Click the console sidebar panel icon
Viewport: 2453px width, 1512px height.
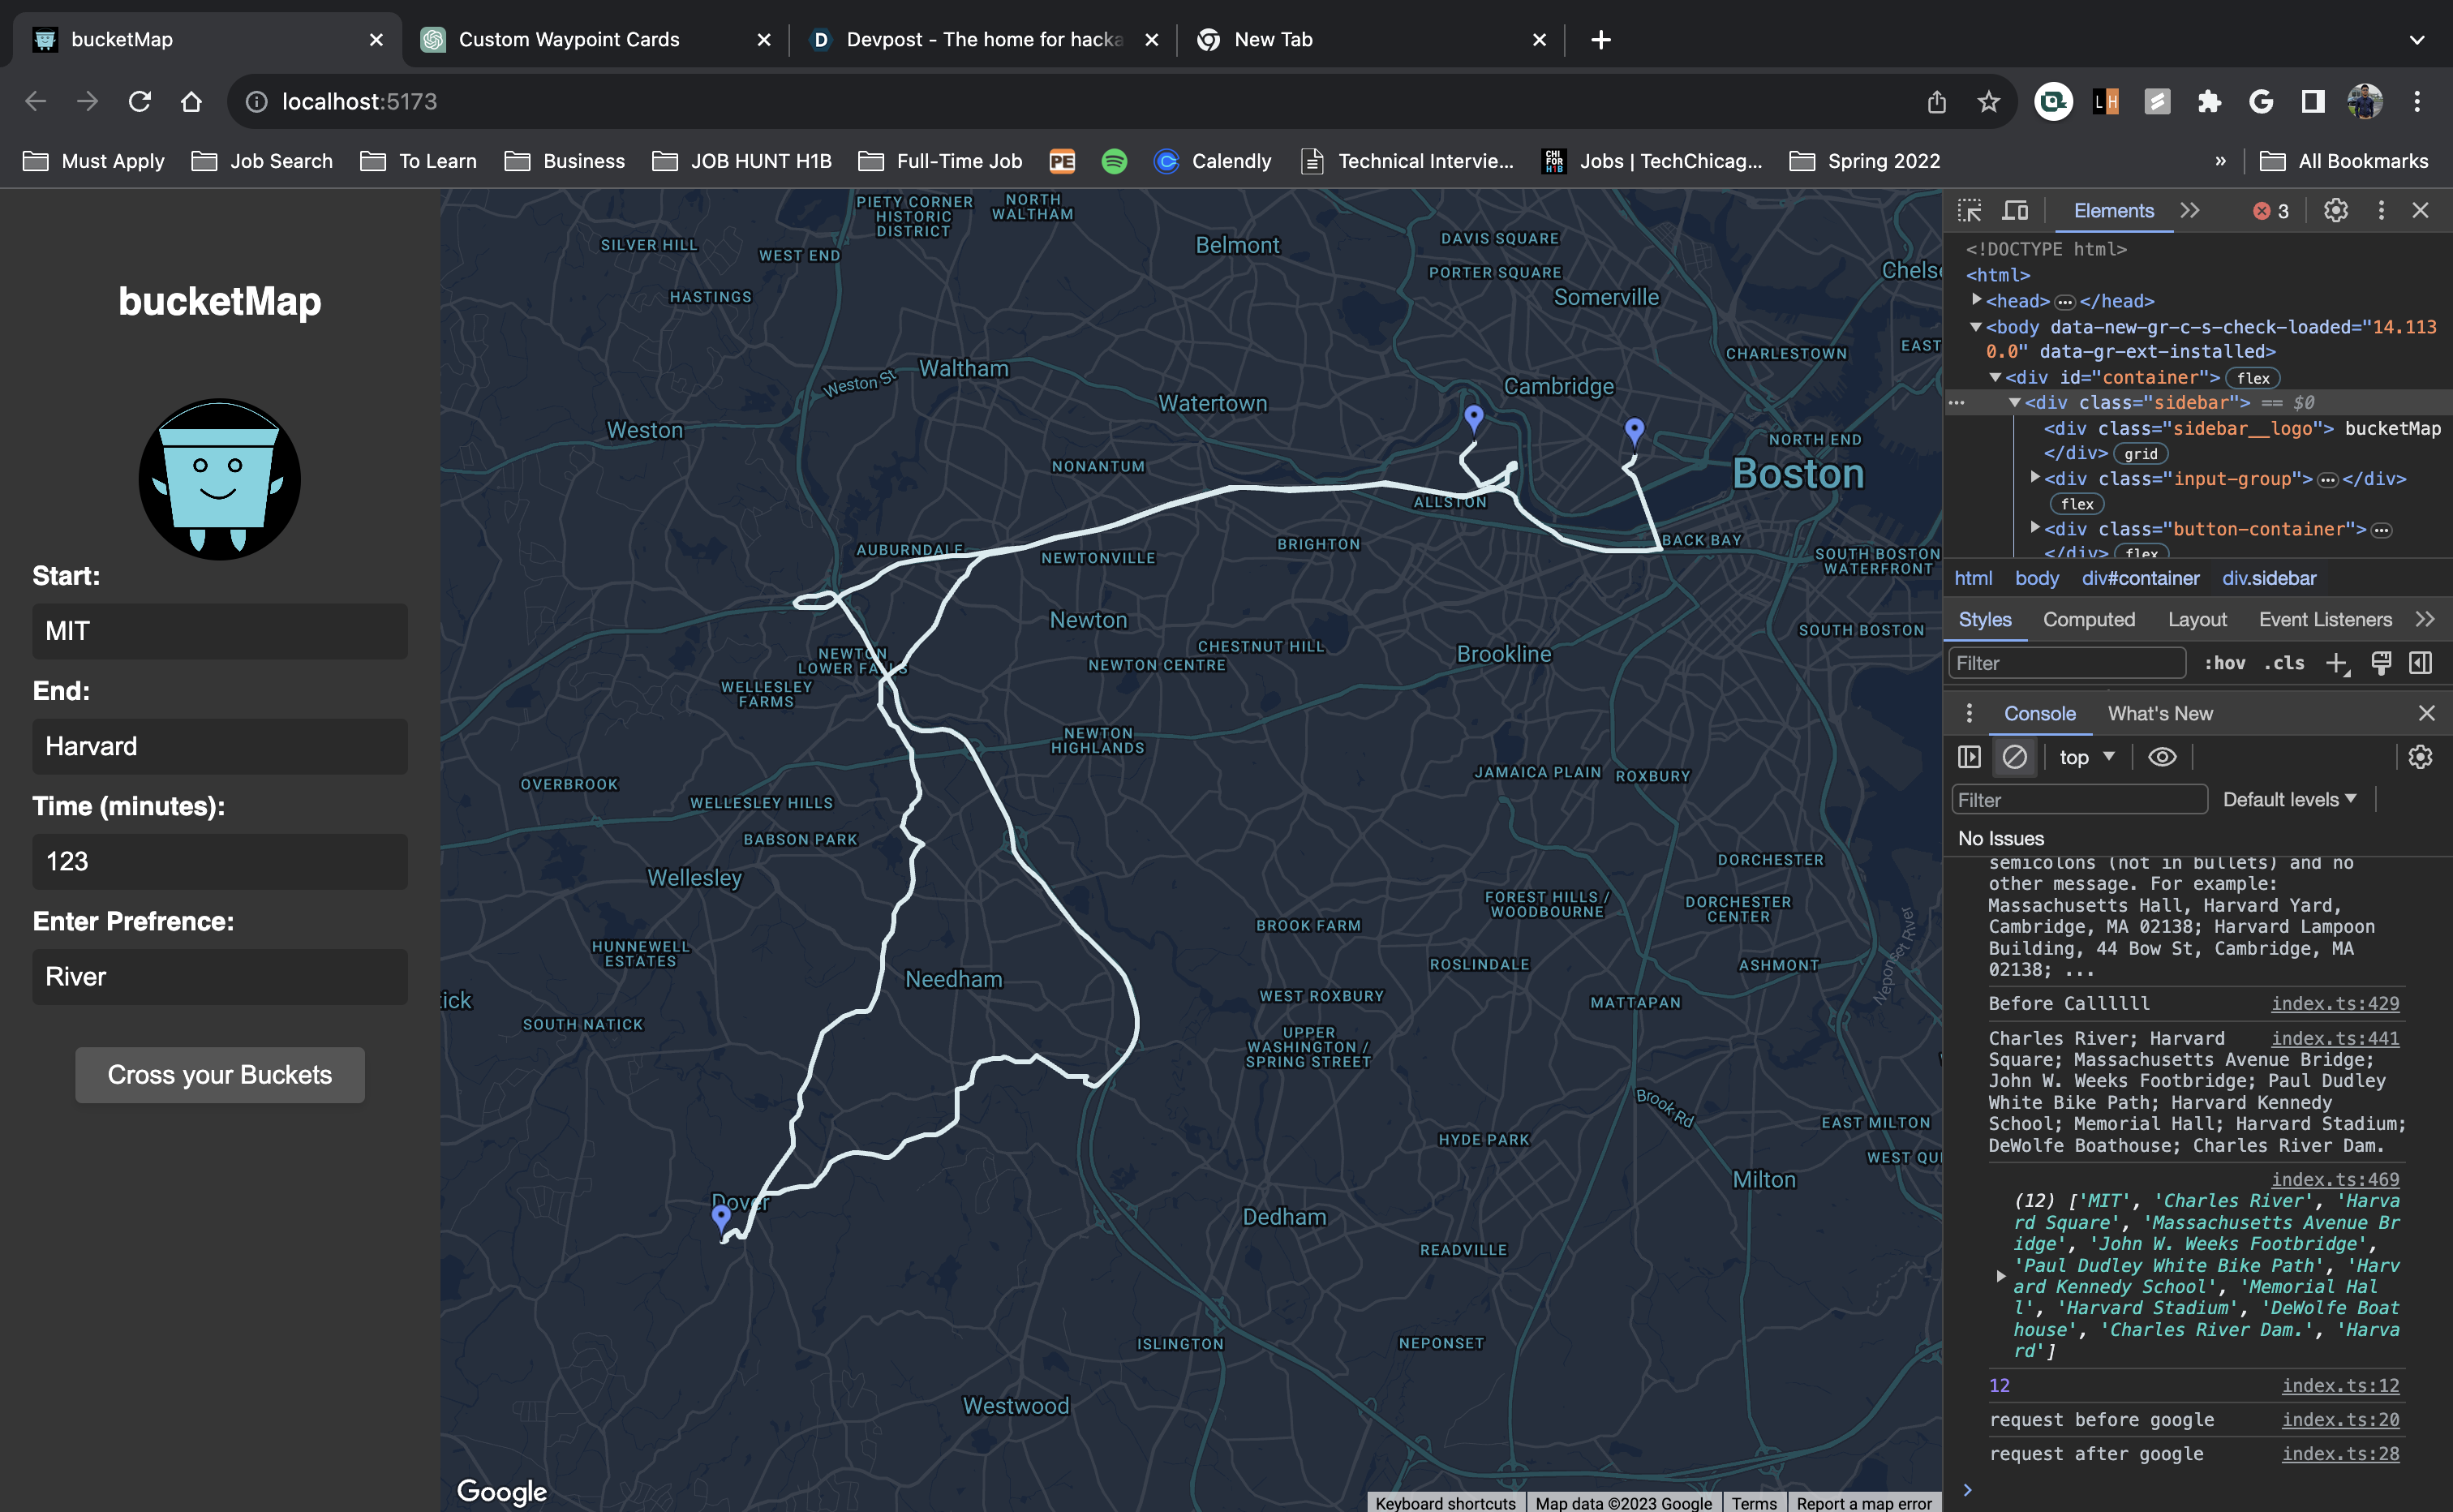coord(1969,757)
